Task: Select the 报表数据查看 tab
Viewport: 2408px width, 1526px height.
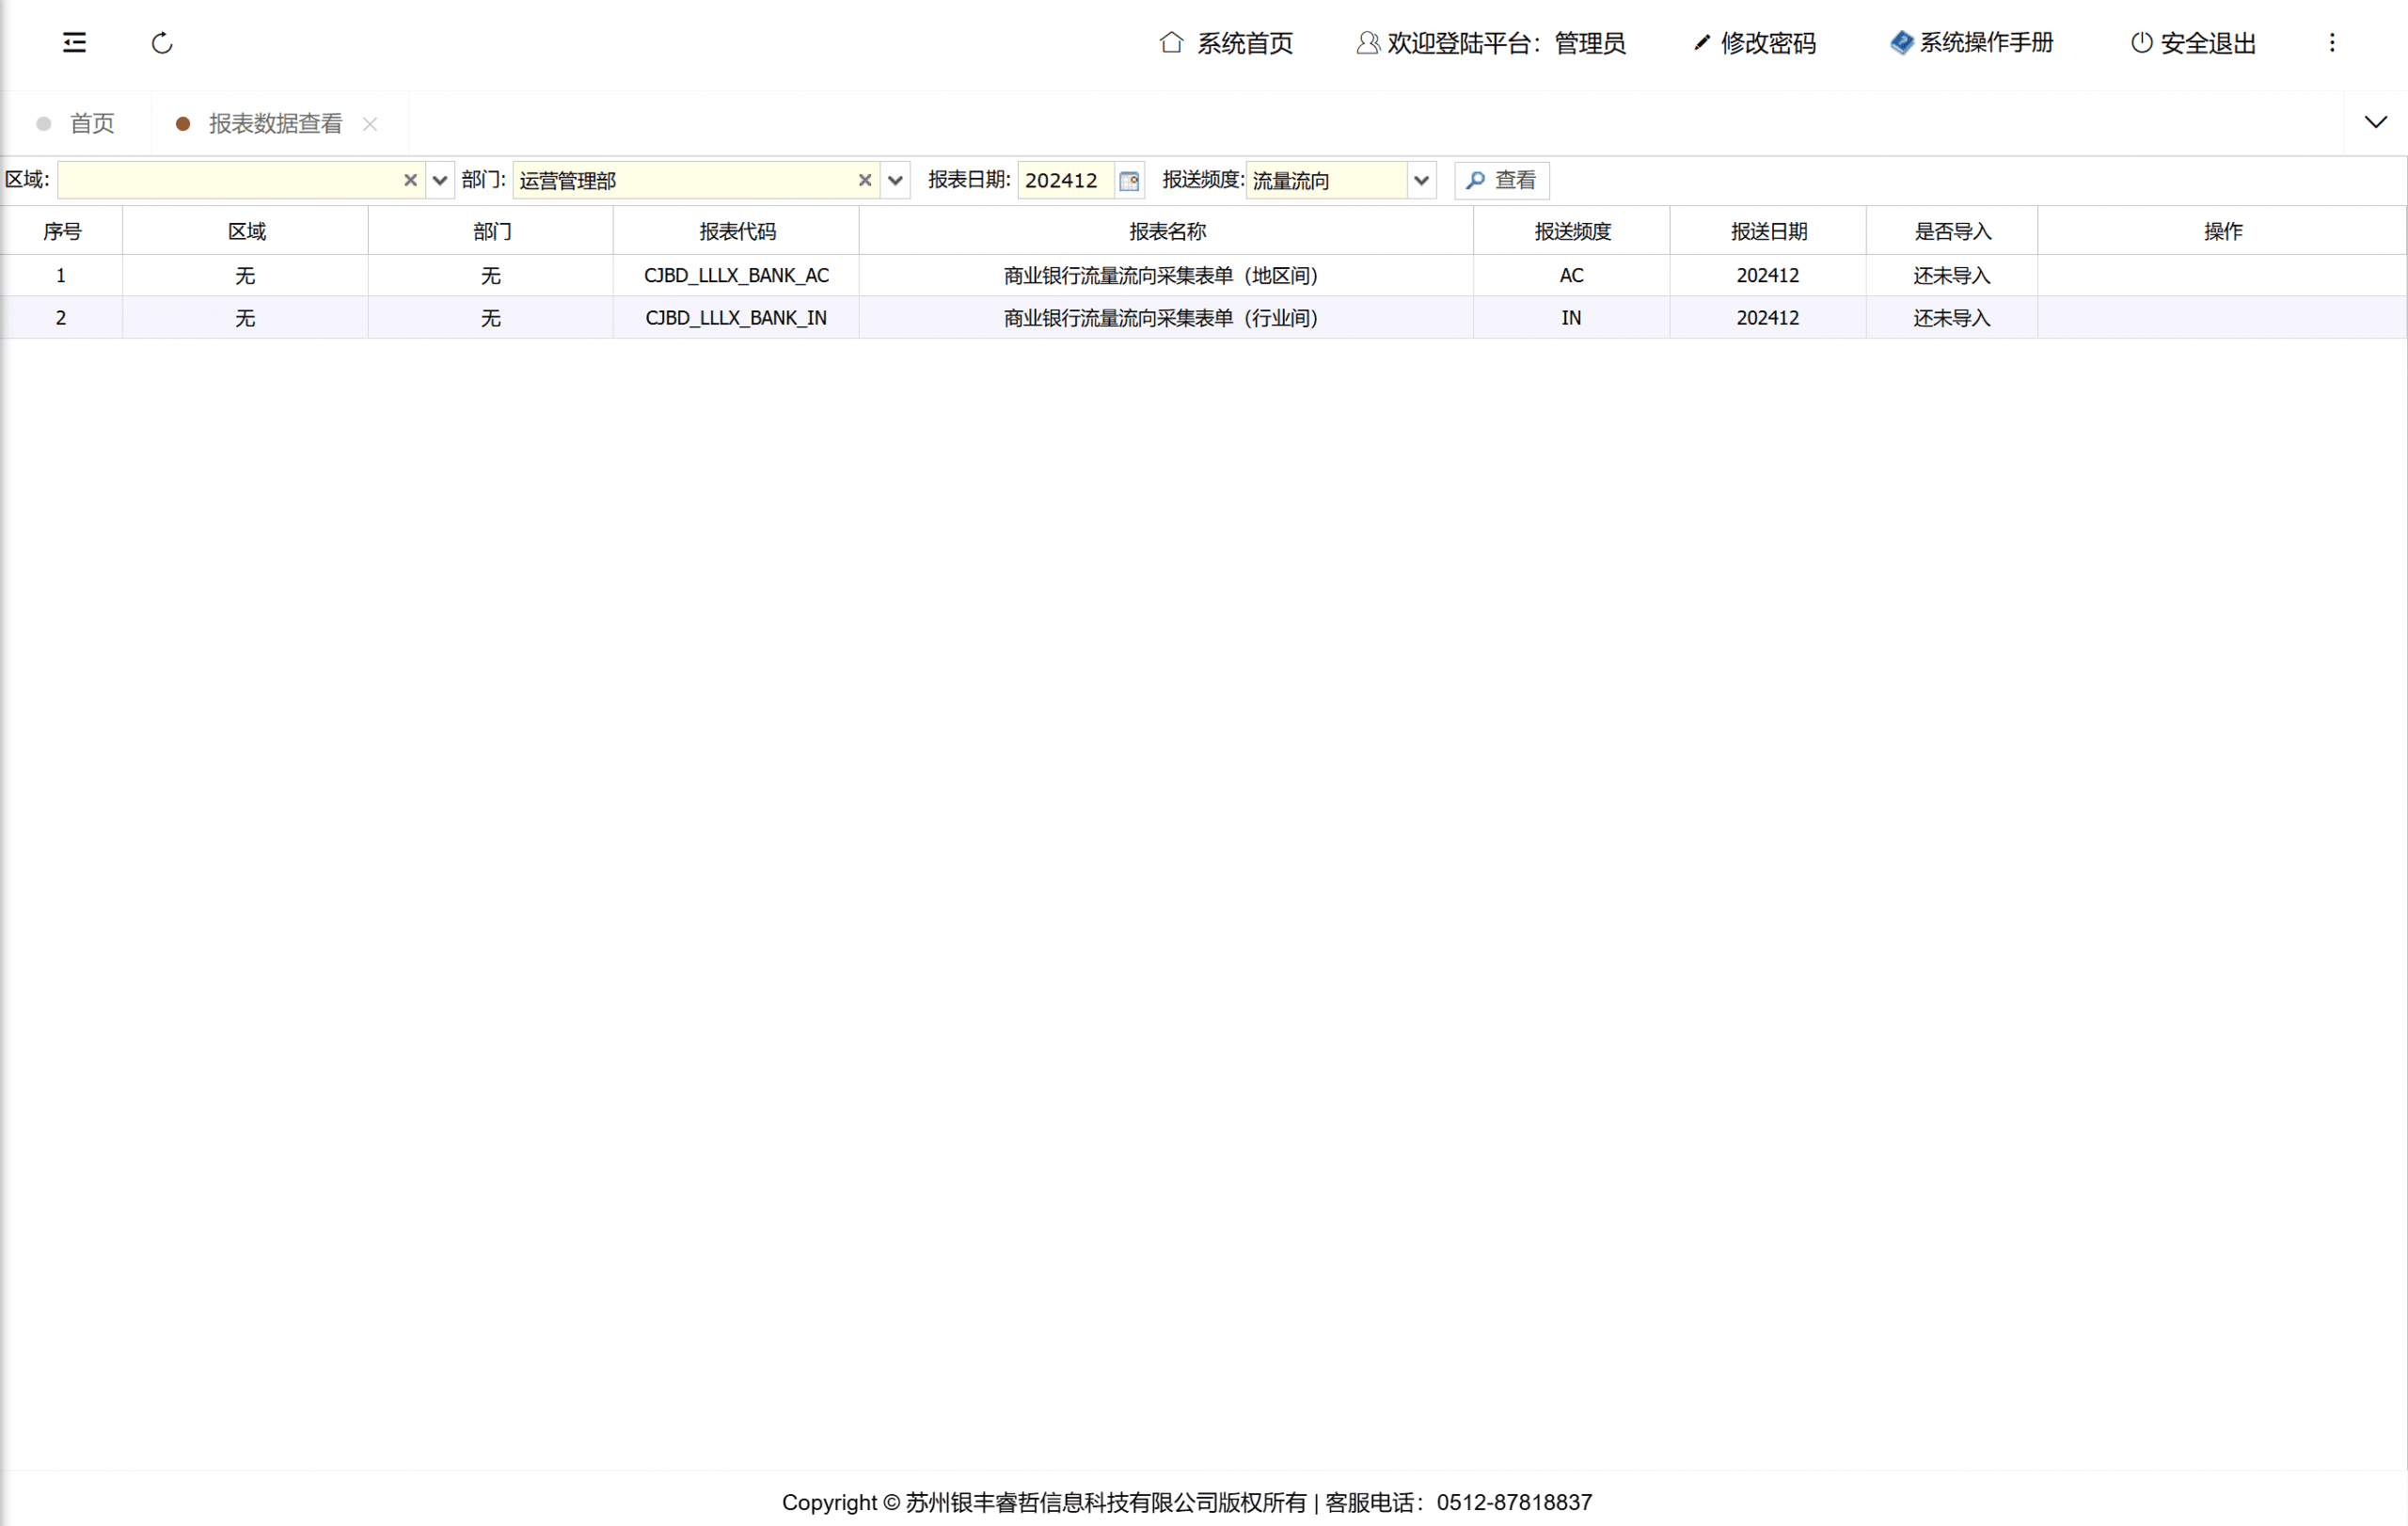Action: [274, 124]
